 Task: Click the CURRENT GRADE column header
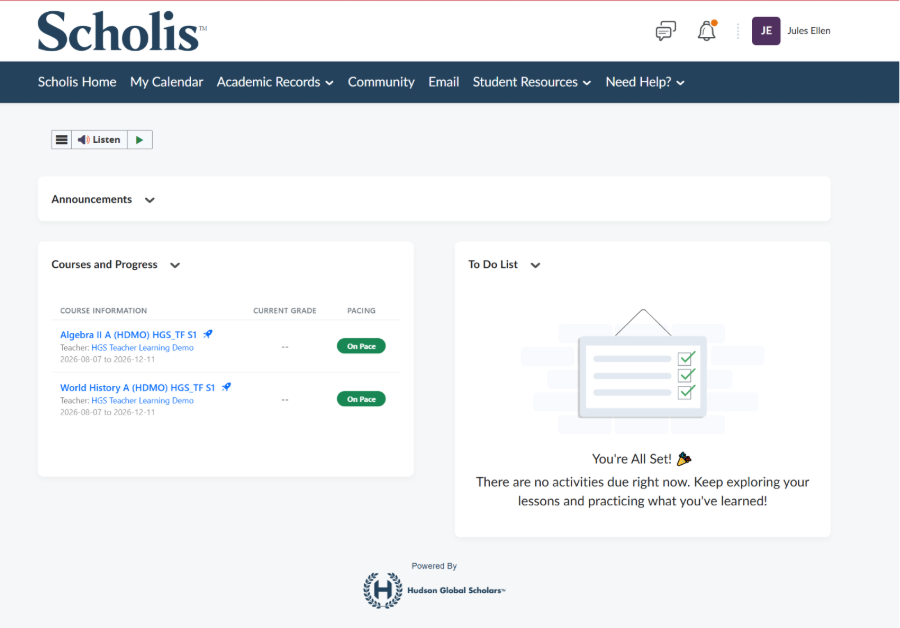(285, 311)
